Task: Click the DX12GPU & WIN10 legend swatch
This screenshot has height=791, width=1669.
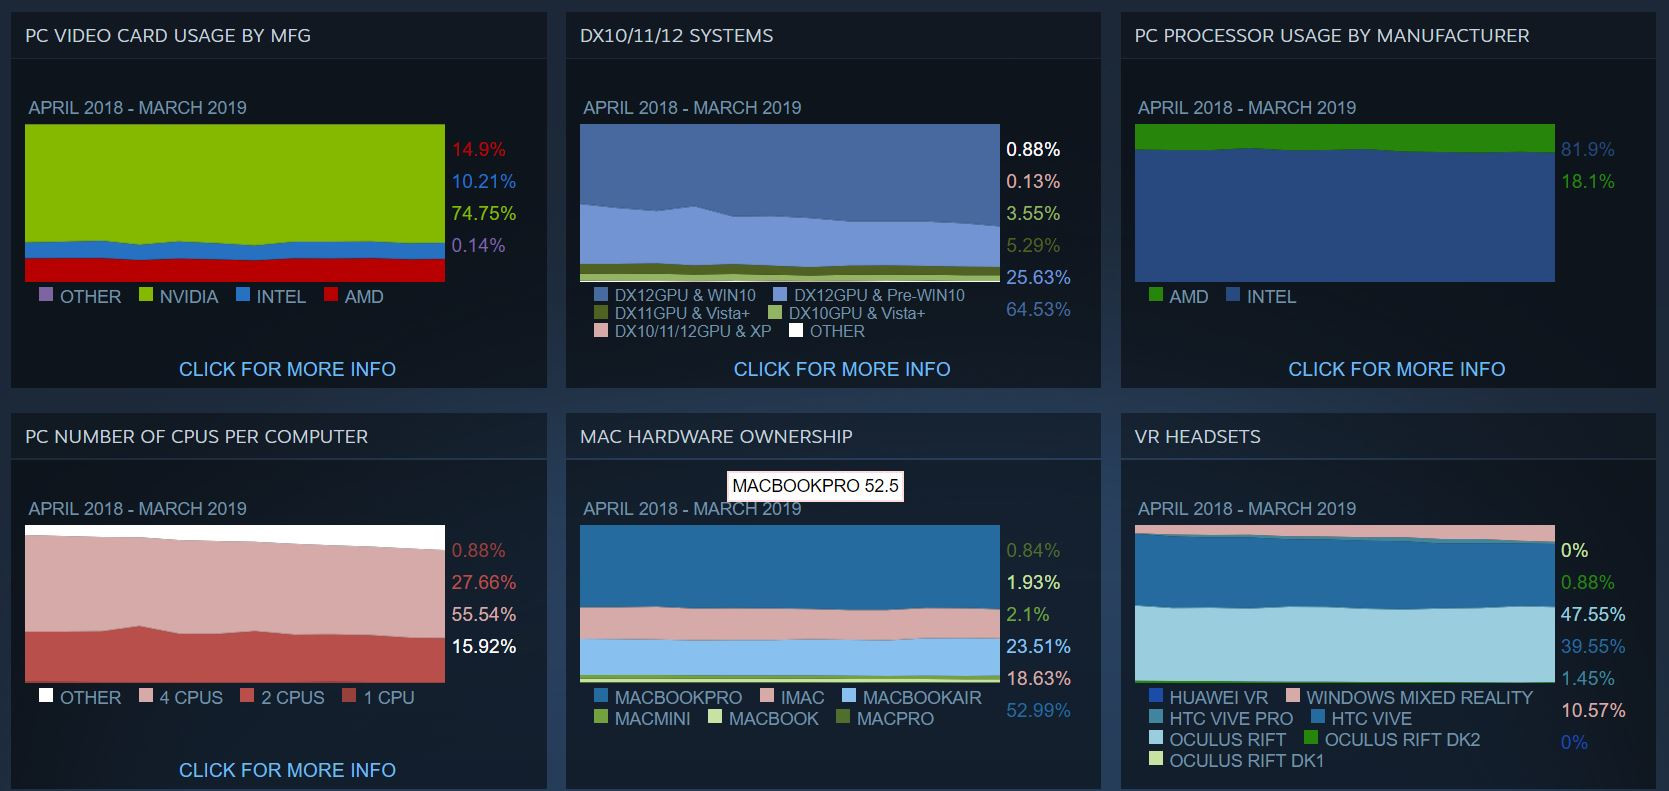Action: [601, 295]
